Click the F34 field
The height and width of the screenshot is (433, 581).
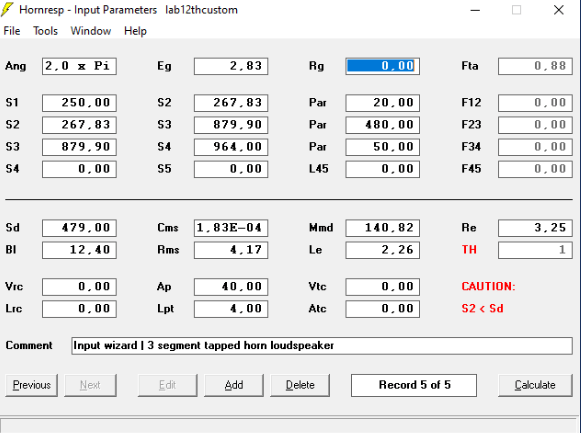pos(535,147)
